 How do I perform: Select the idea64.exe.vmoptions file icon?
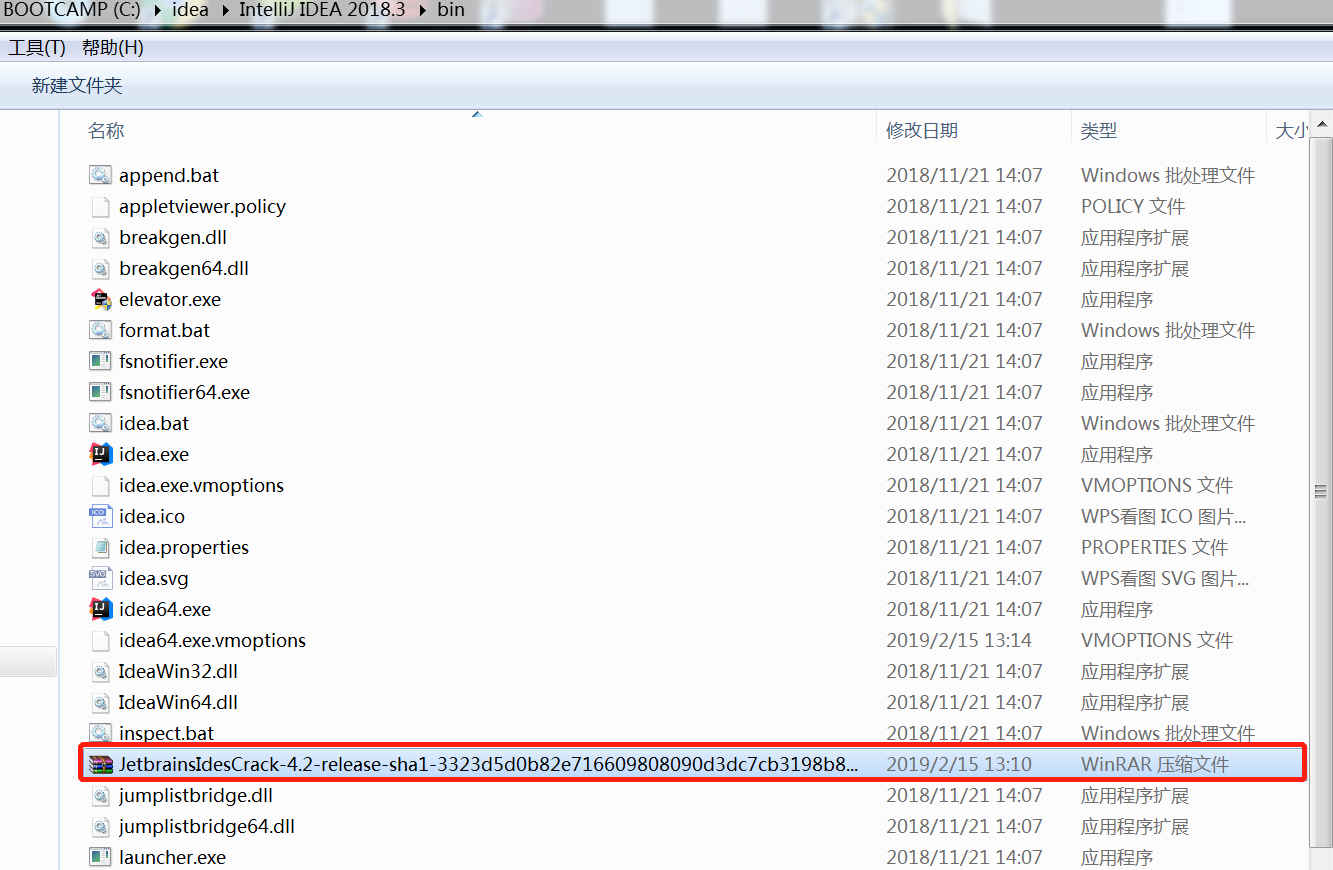[x=100, y=640]
